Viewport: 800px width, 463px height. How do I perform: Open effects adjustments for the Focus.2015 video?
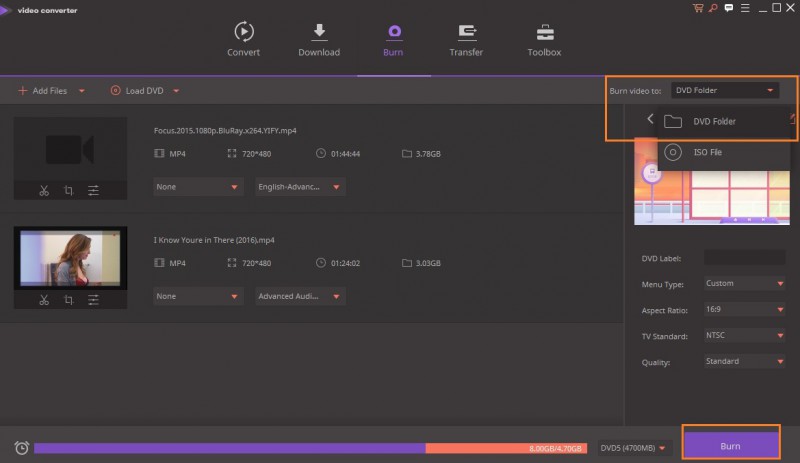pos(93,190)
